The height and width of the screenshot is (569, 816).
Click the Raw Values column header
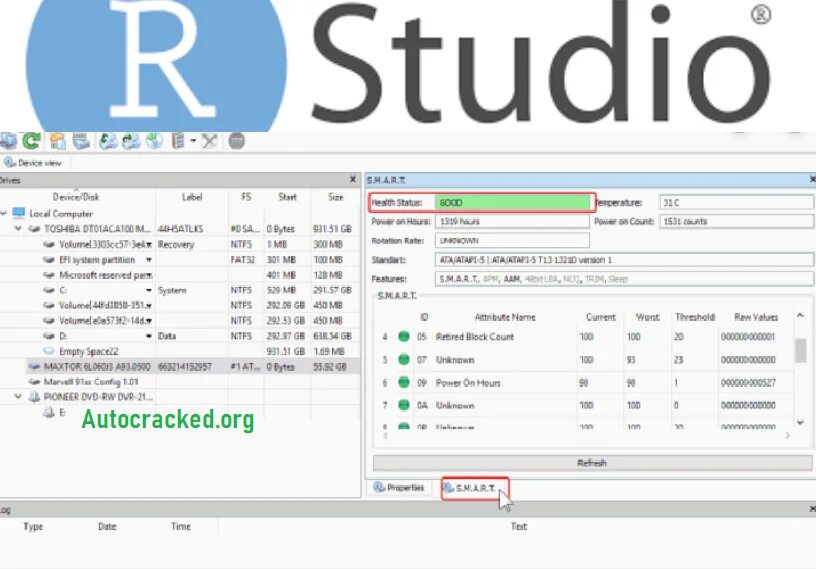(x=756, y=317)
